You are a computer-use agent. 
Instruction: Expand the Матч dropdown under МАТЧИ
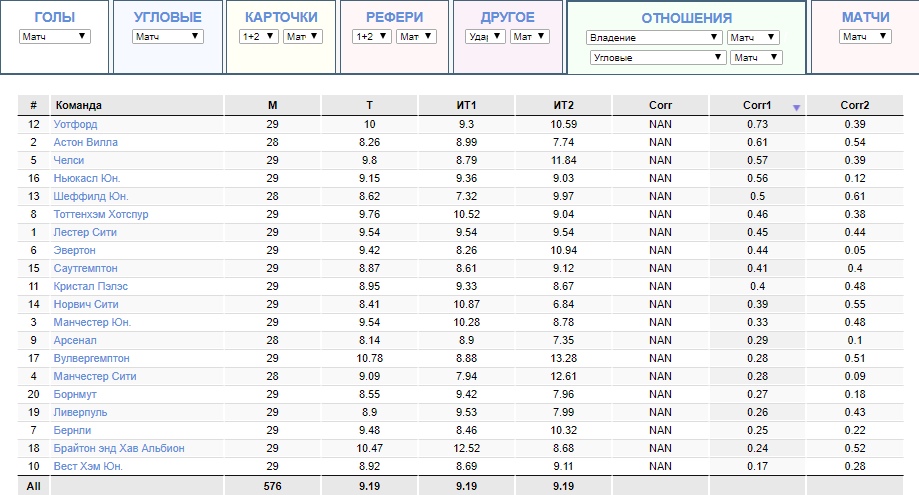[866, 37]
